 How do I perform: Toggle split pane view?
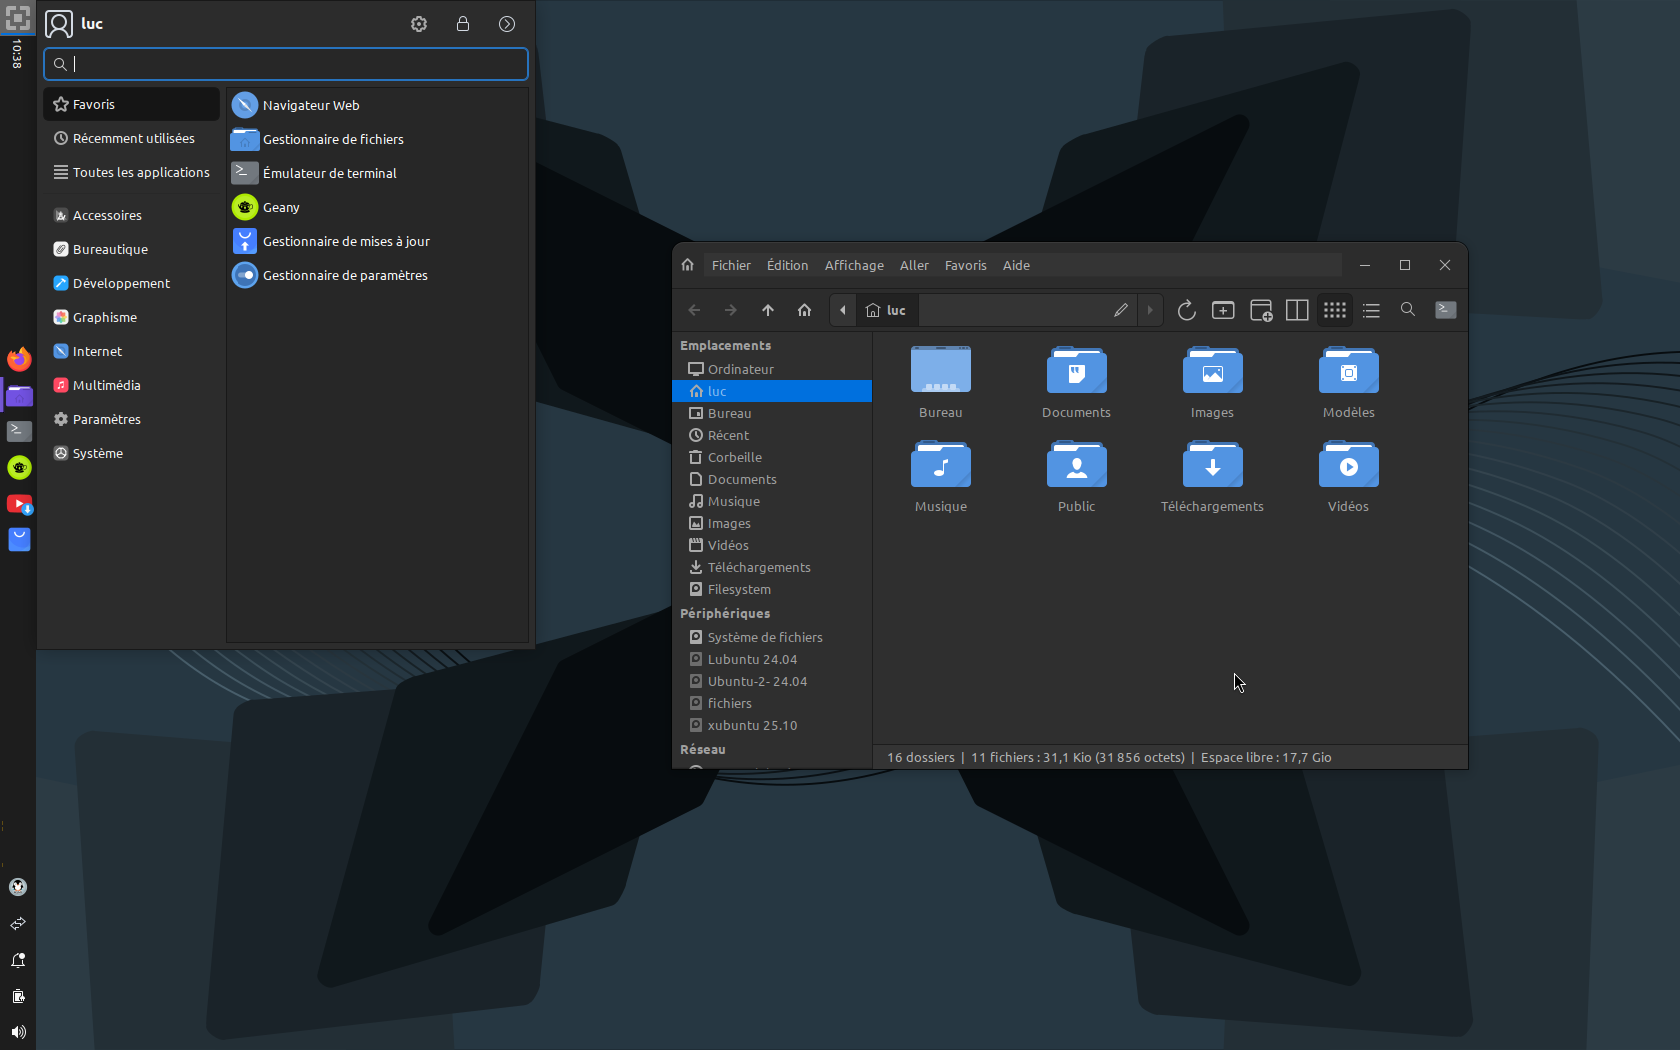click(x=1297, y=310)
